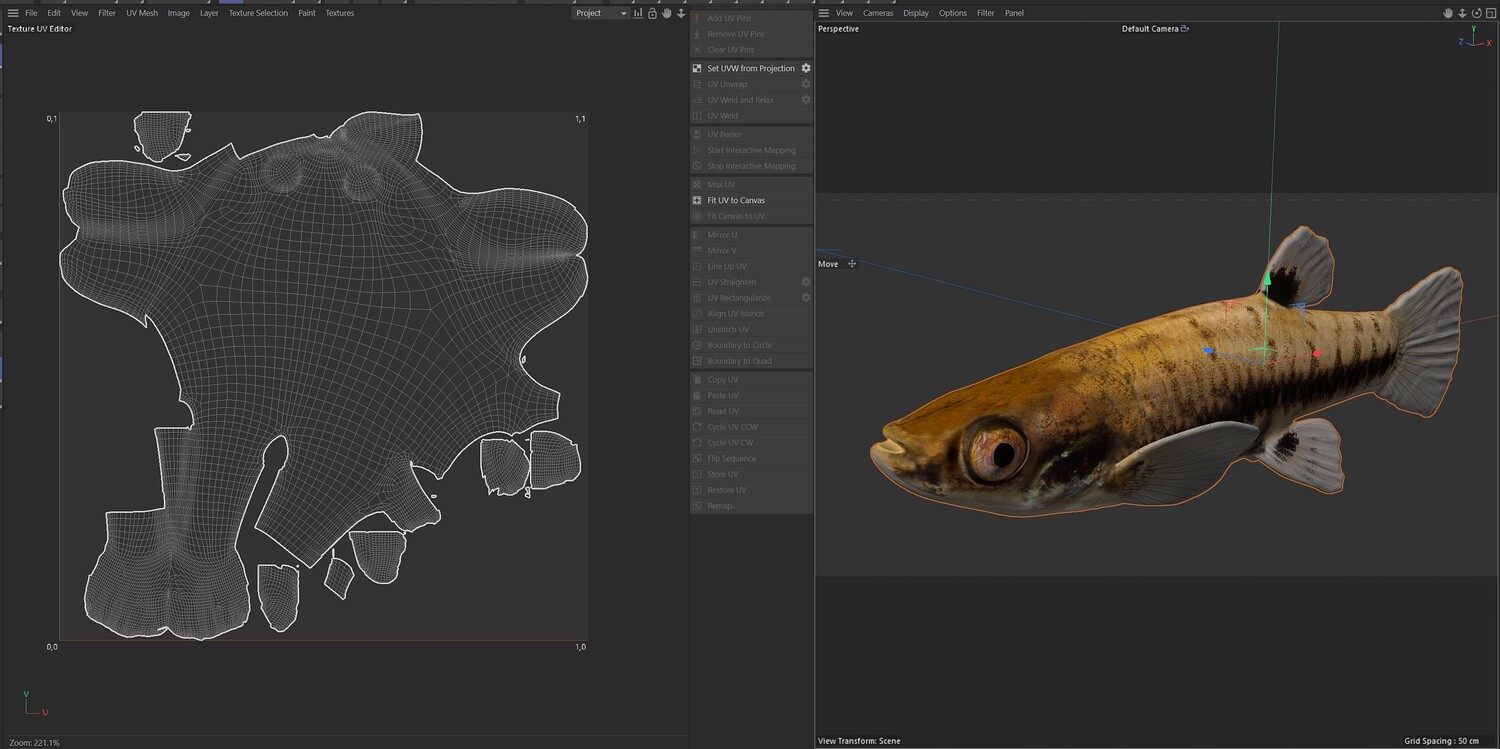Open the viewport Cameras menu
The image size is (1500, 749).
pos(878,13)
